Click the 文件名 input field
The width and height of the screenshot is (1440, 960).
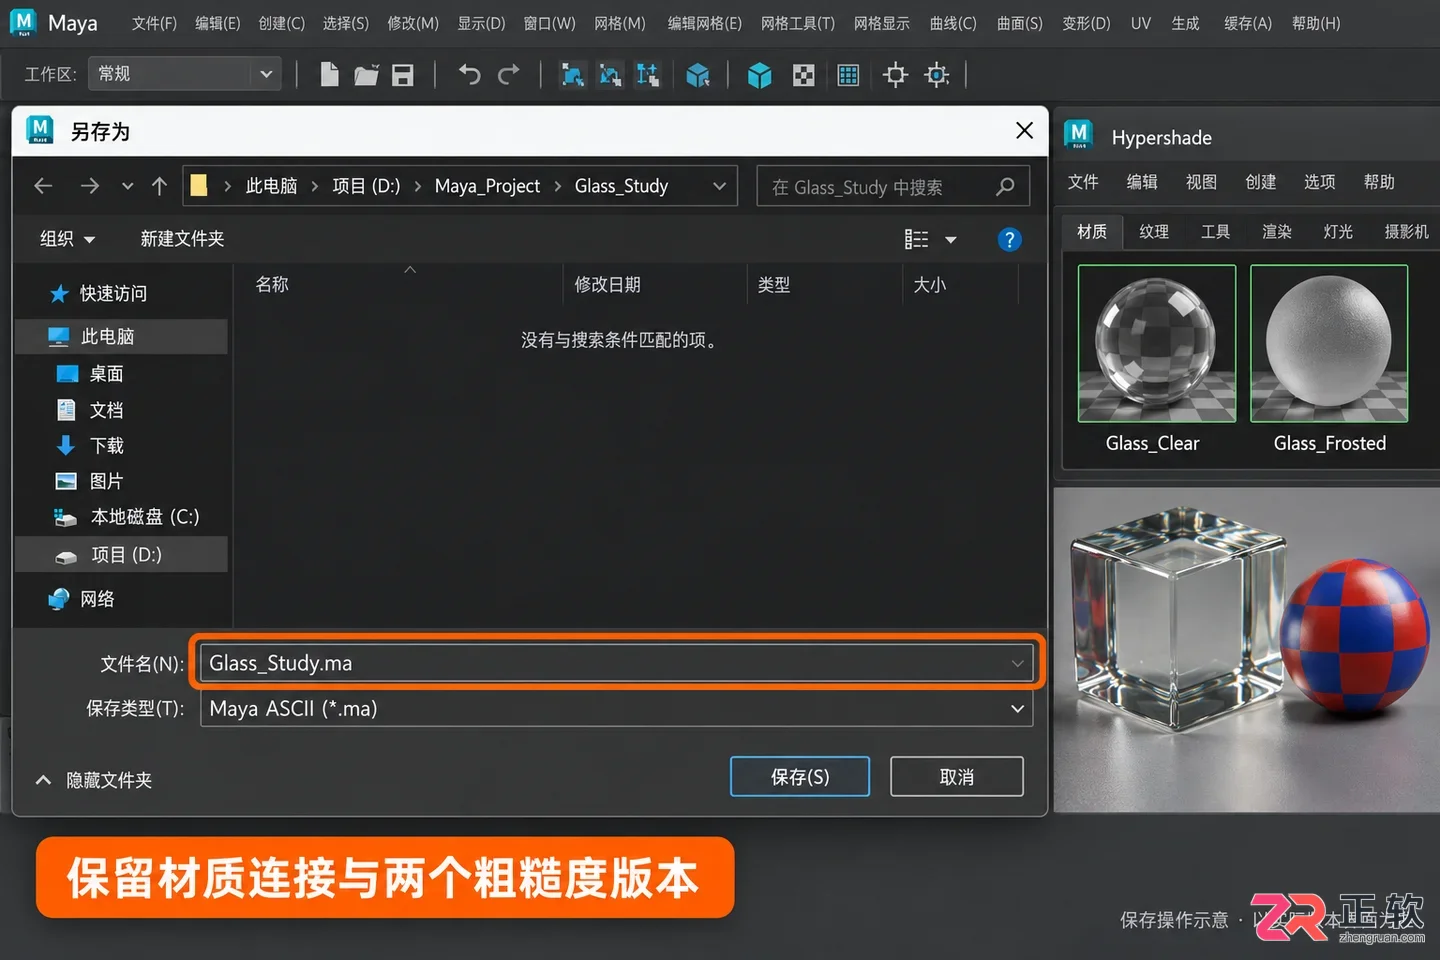pos(616,663)
